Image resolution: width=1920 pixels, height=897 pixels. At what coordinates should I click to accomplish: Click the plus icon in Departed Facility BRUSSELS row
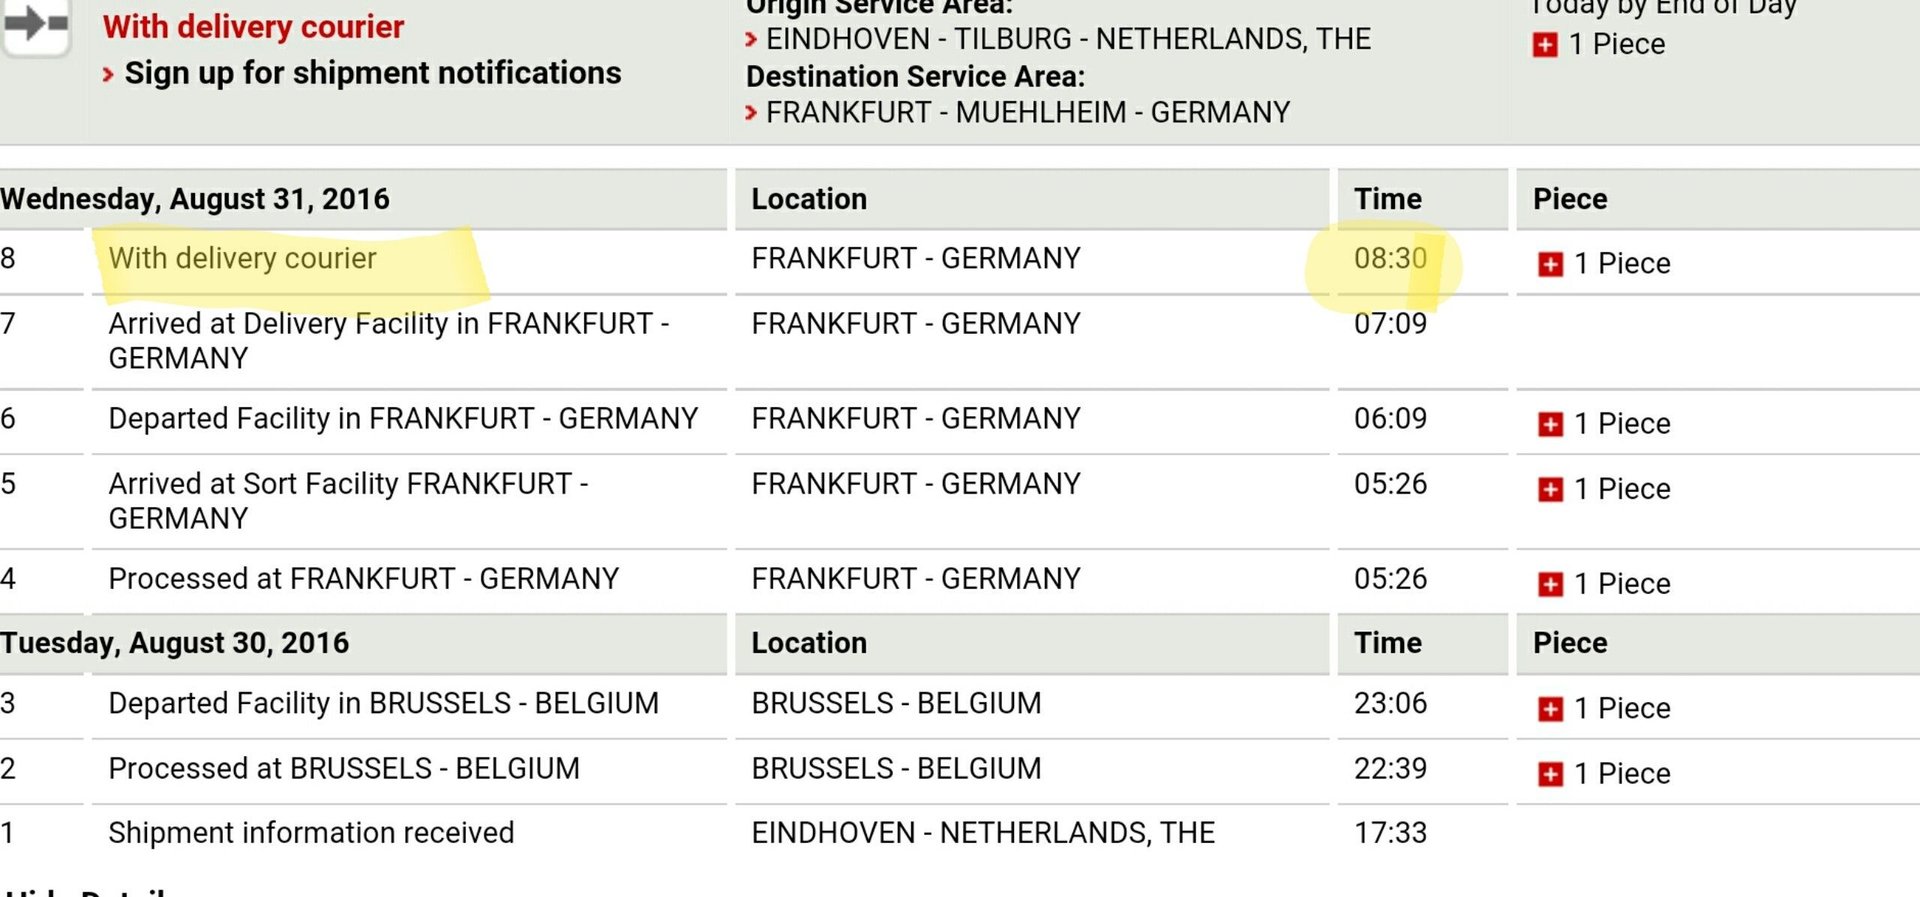click(1550, 709)
